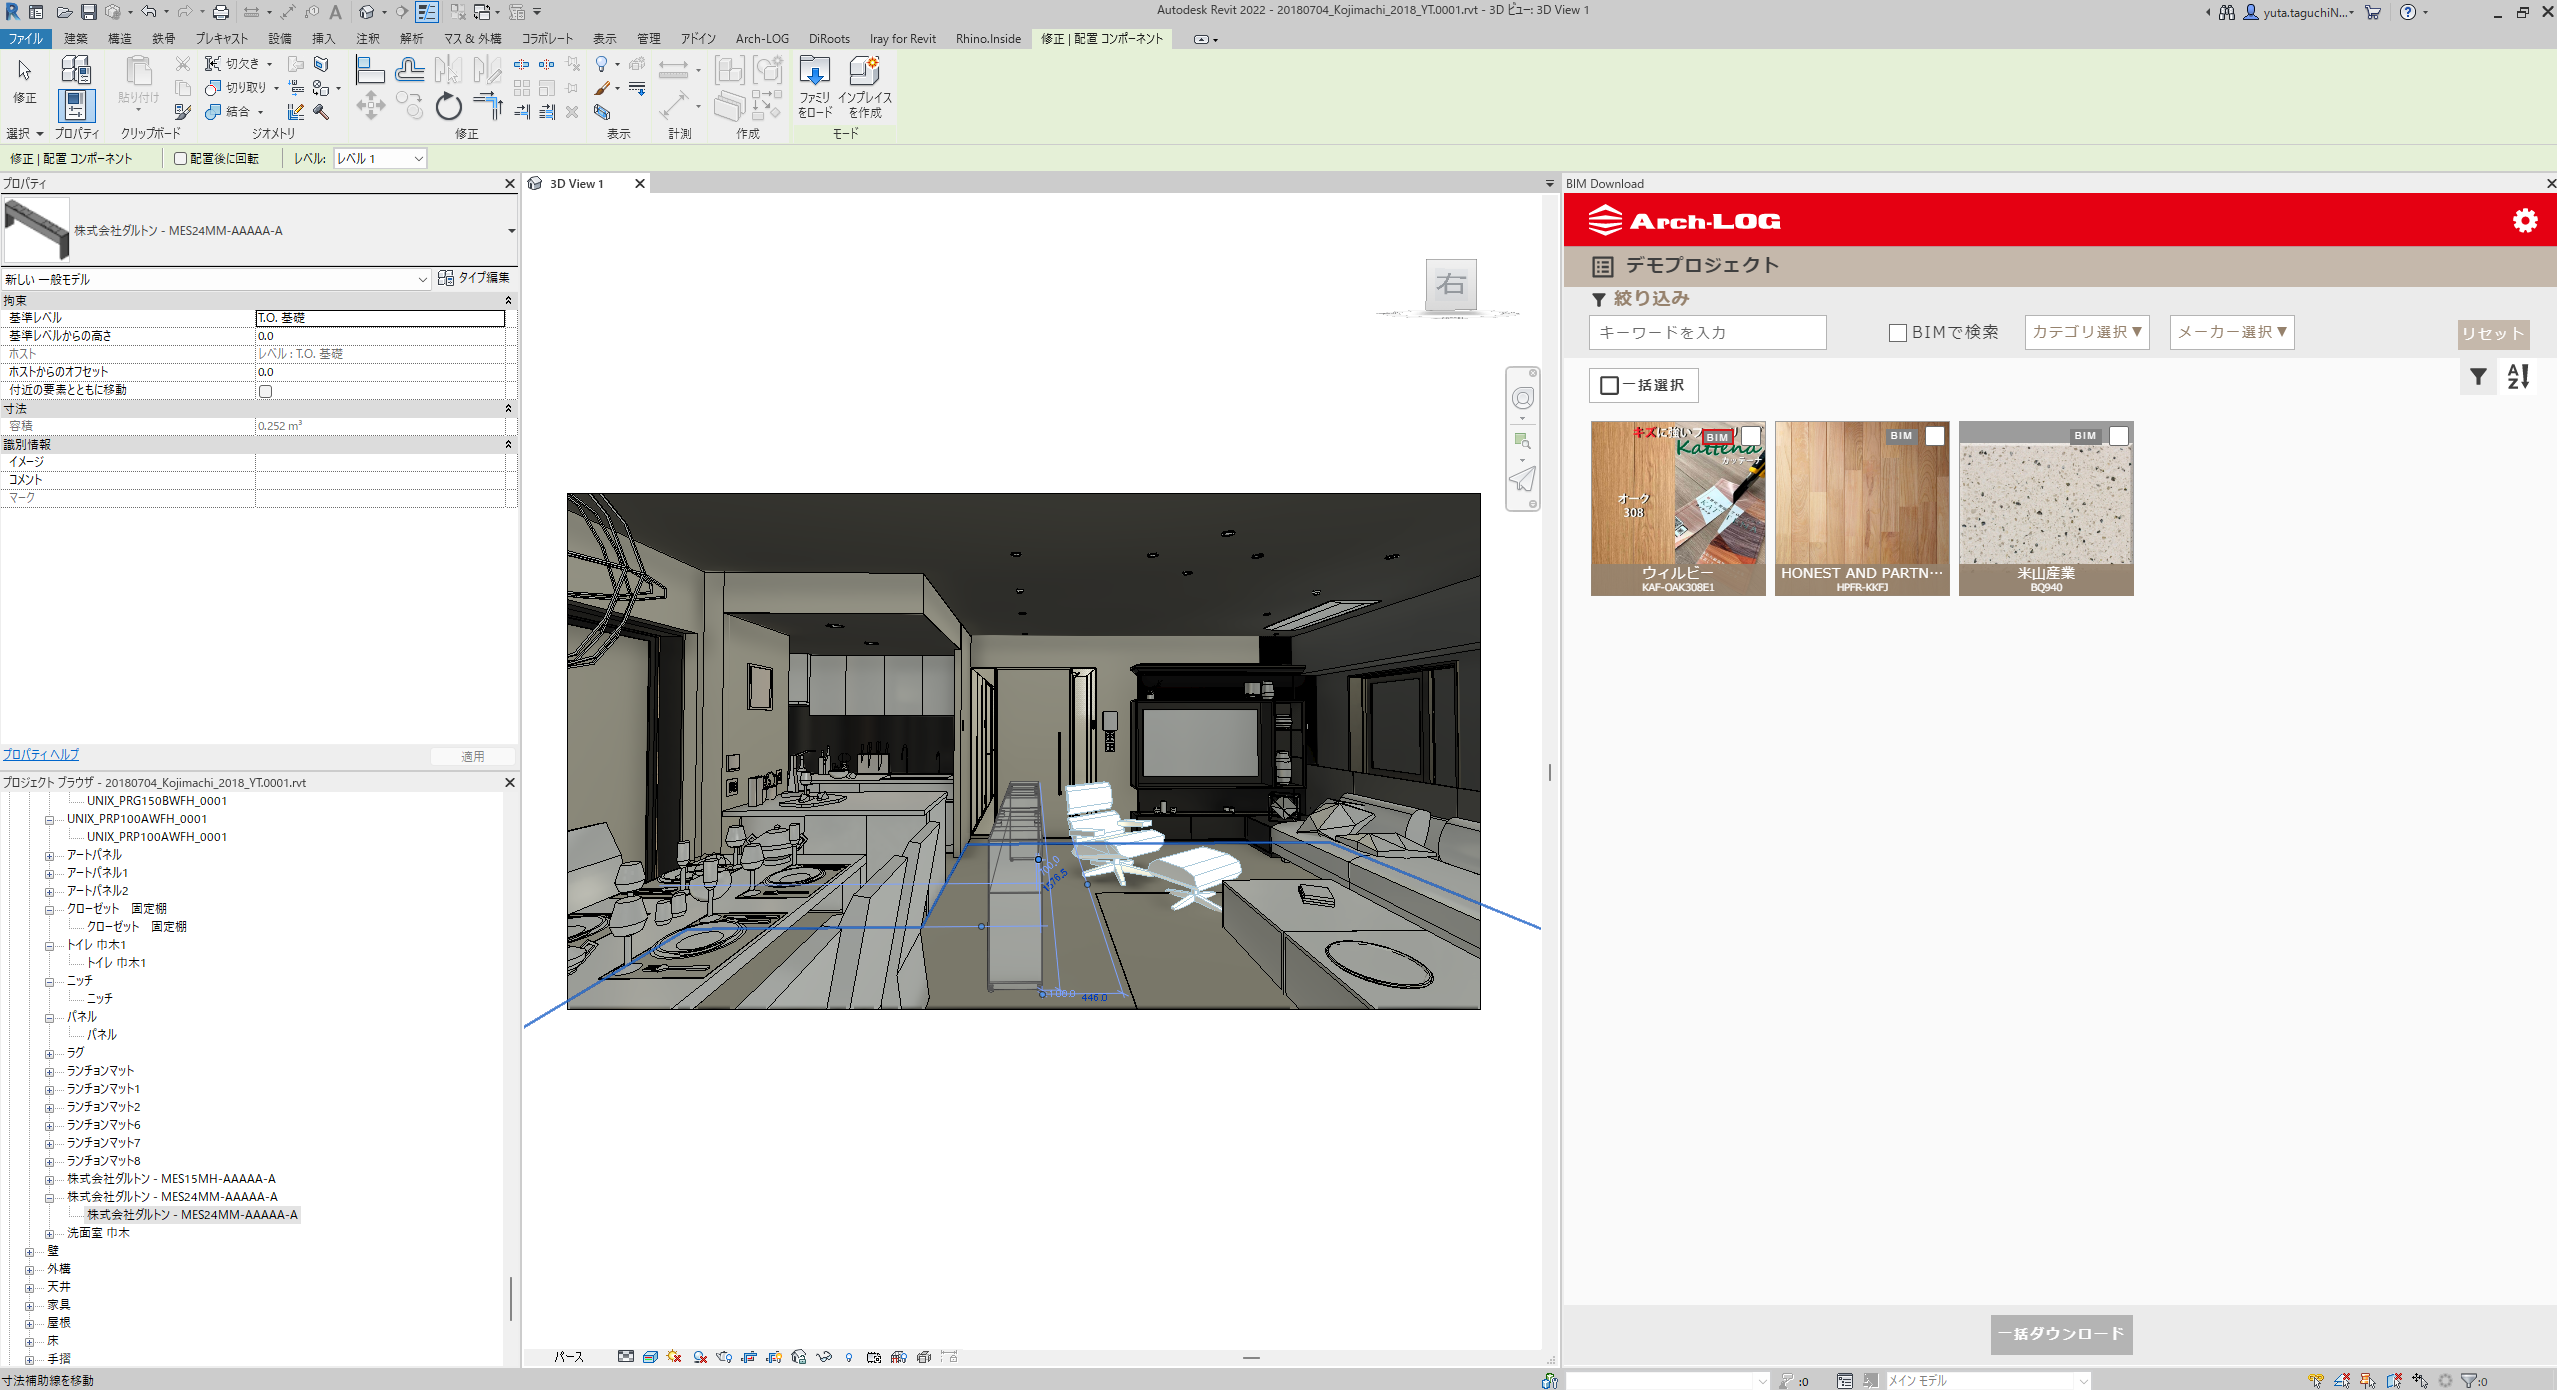
Task: Open the プロパティ ヘルプ link
Action: [41, 755]
